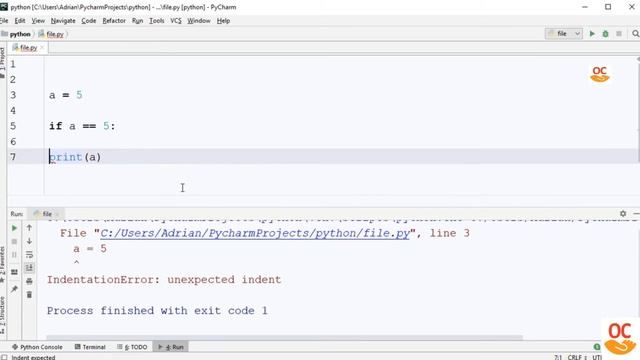
Task: Open Run panel settings gear
Action: point(623,213)
